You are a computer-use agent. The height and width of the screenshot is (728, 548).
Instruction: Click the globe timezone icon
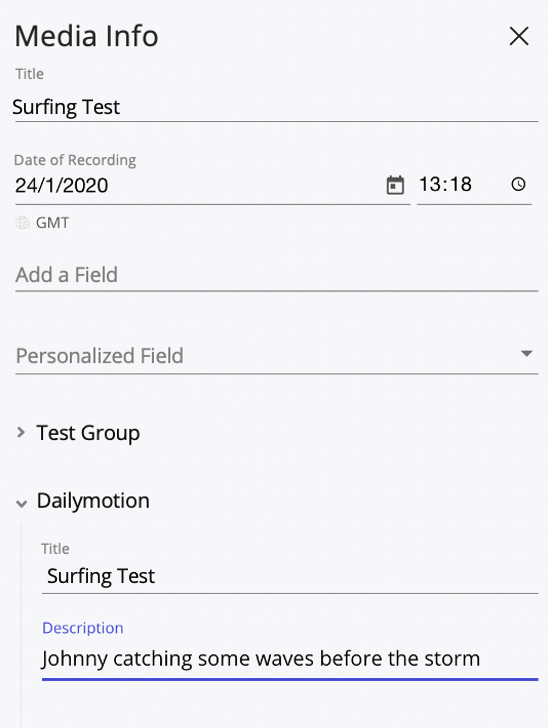(22, 223)
